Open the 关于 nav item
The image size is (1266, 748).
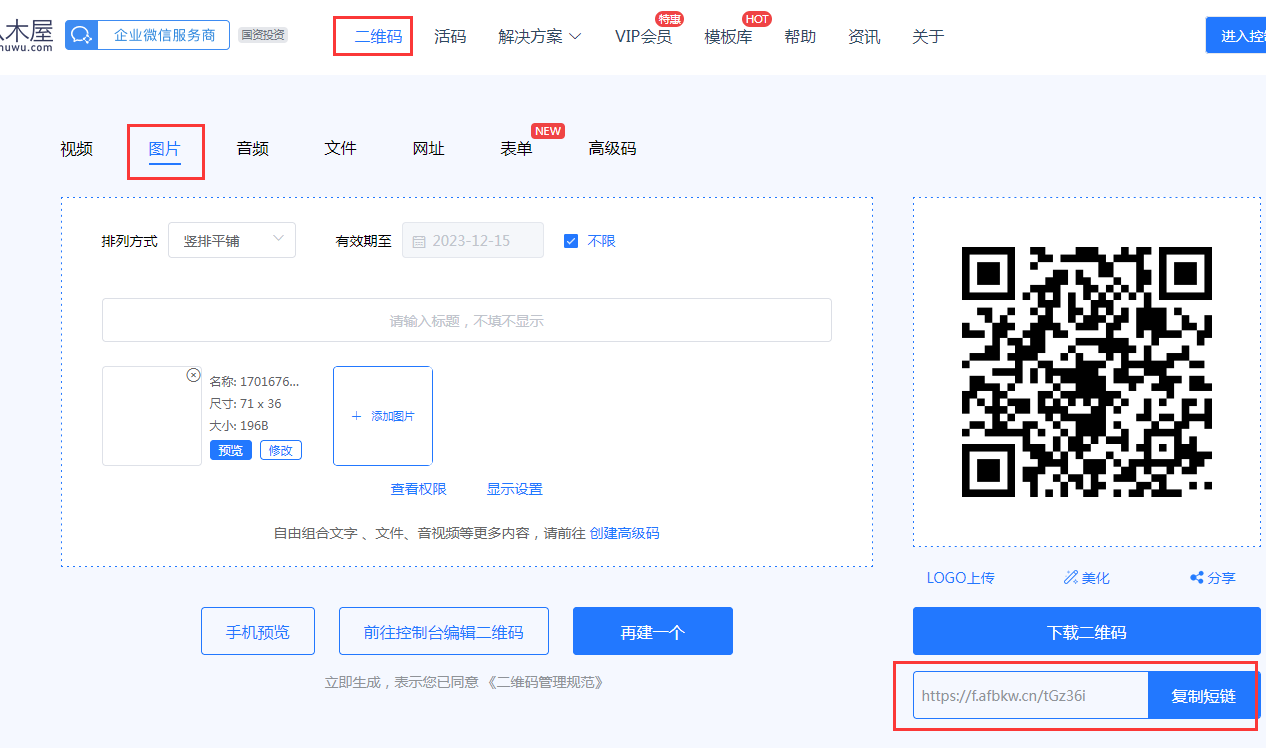[928, 37]
